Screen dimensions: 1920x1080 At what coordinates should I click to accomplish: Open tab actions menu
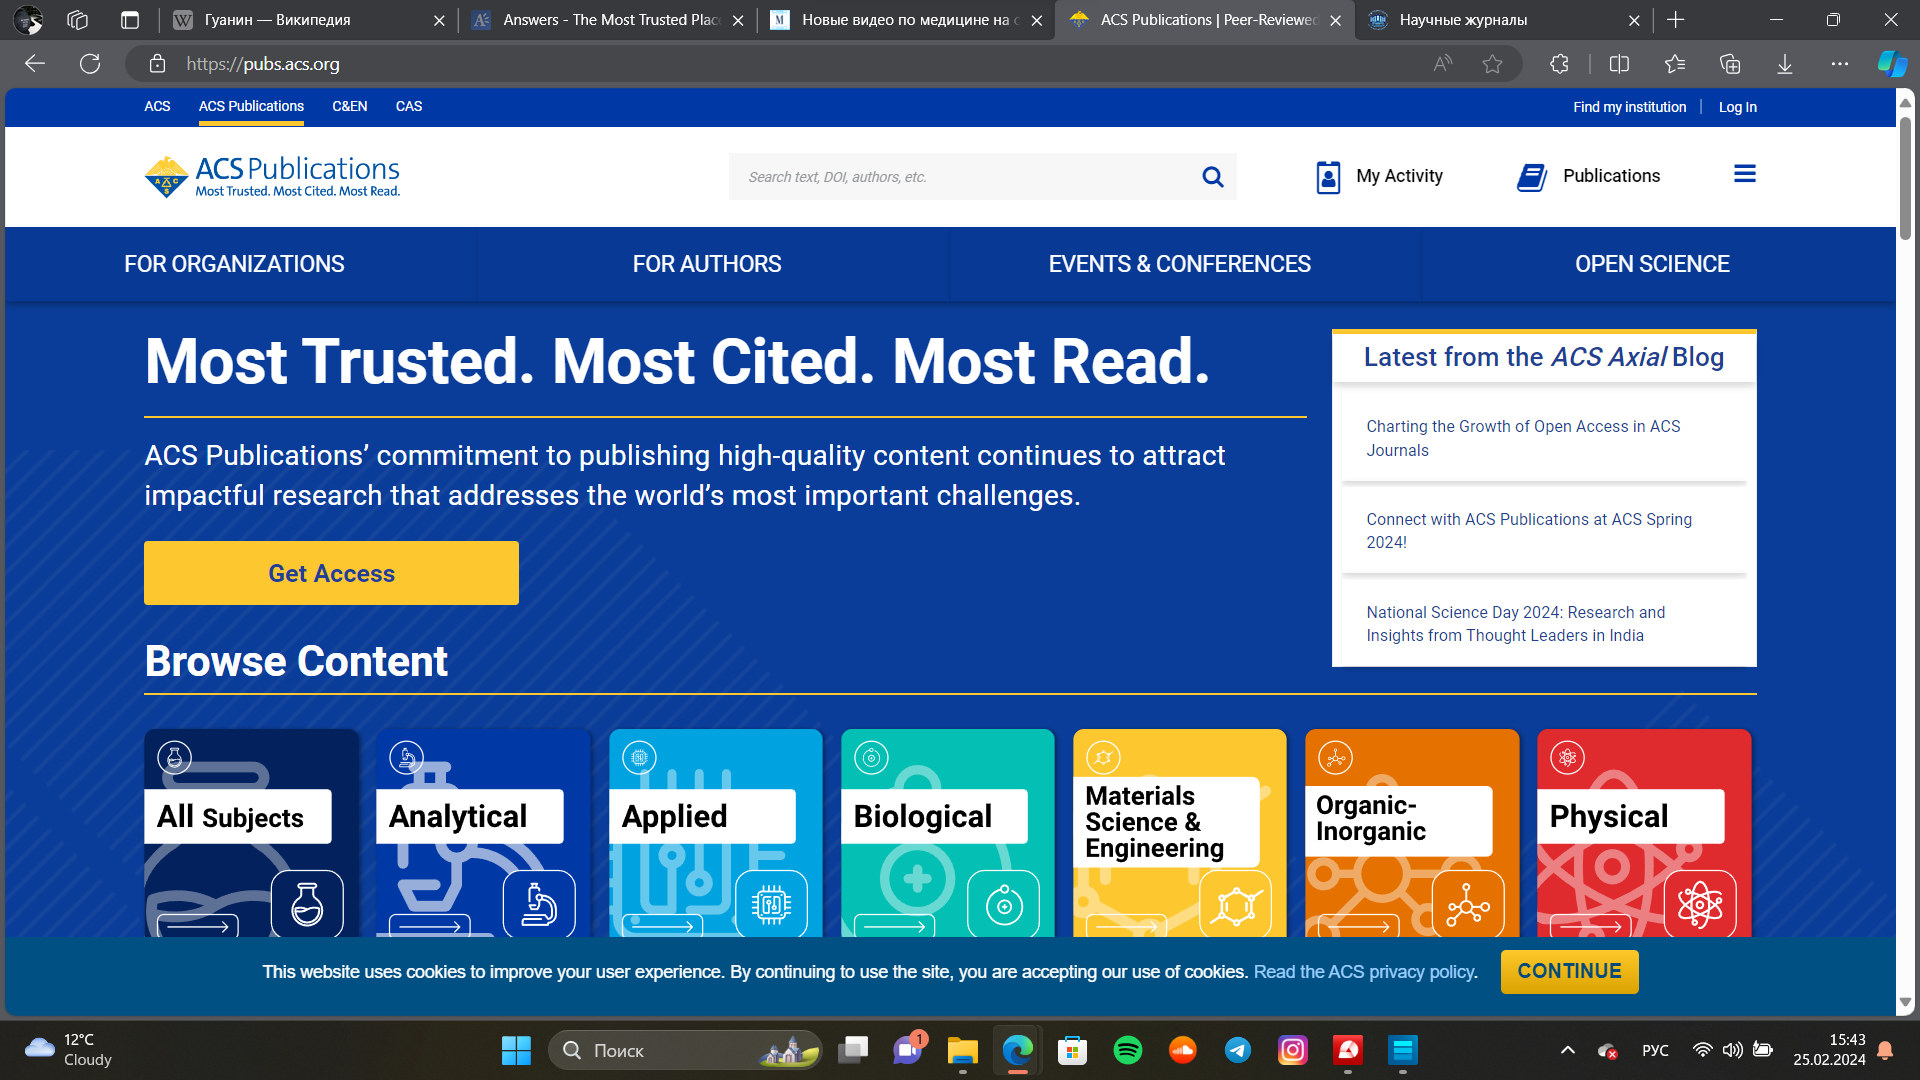[130, 20]
